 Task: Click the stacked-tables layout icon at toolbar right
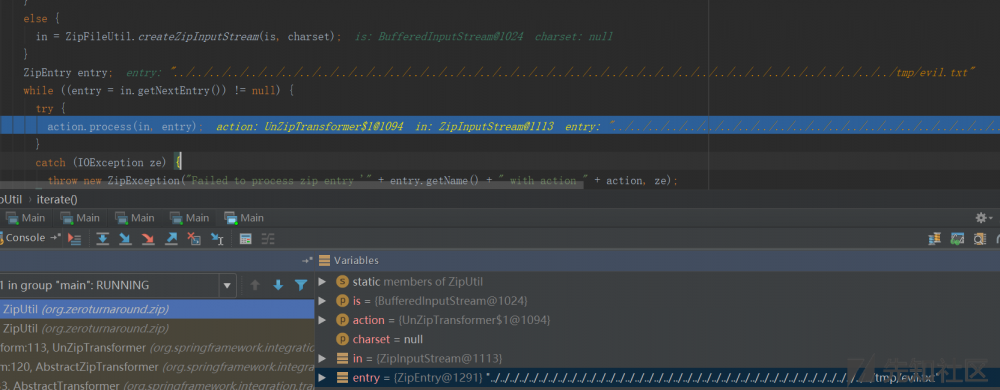click(x=934, y=238)
